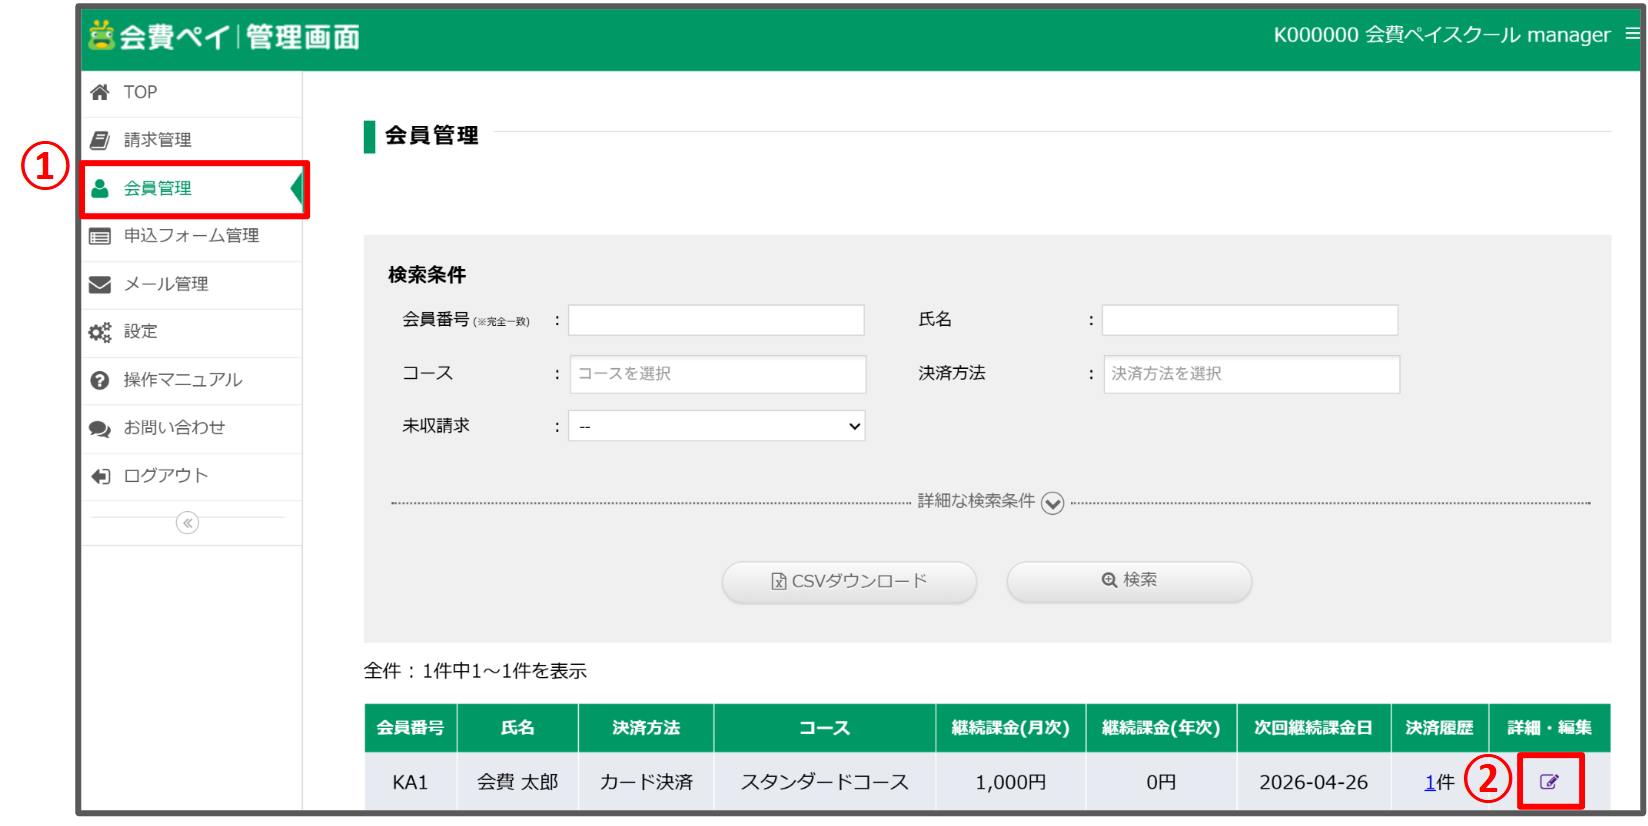Open the 決済方法を選択 dropdown
This screenshot has height=826, width=1648.
1252,374
